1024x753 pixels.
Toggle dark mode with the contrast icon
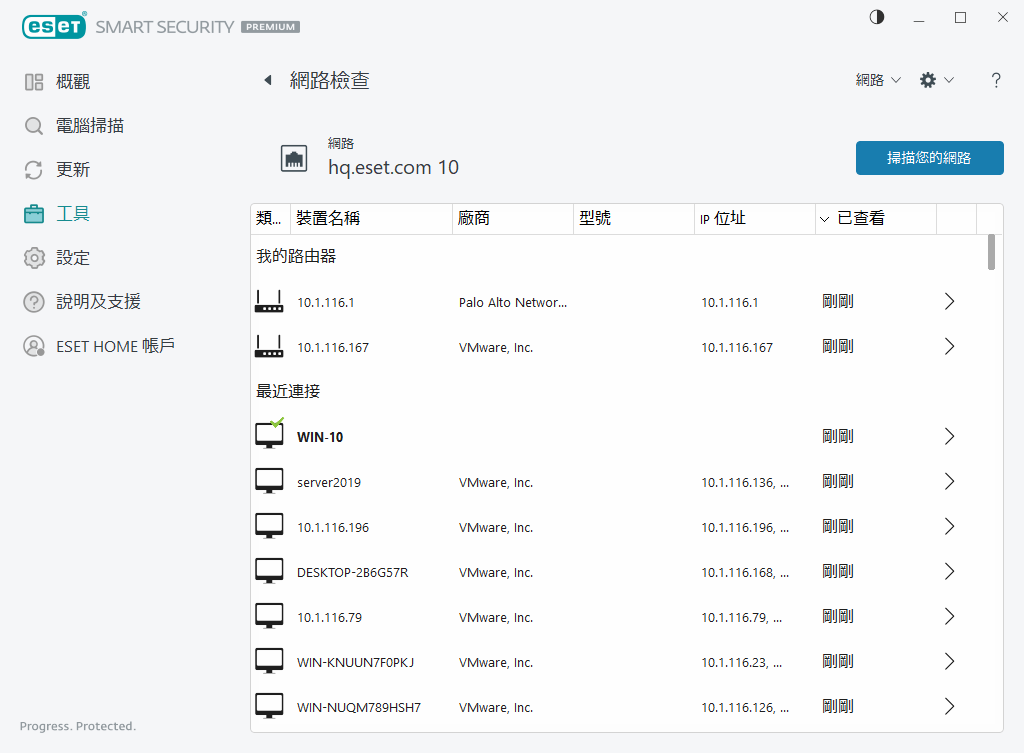click(x=876, y=17)
